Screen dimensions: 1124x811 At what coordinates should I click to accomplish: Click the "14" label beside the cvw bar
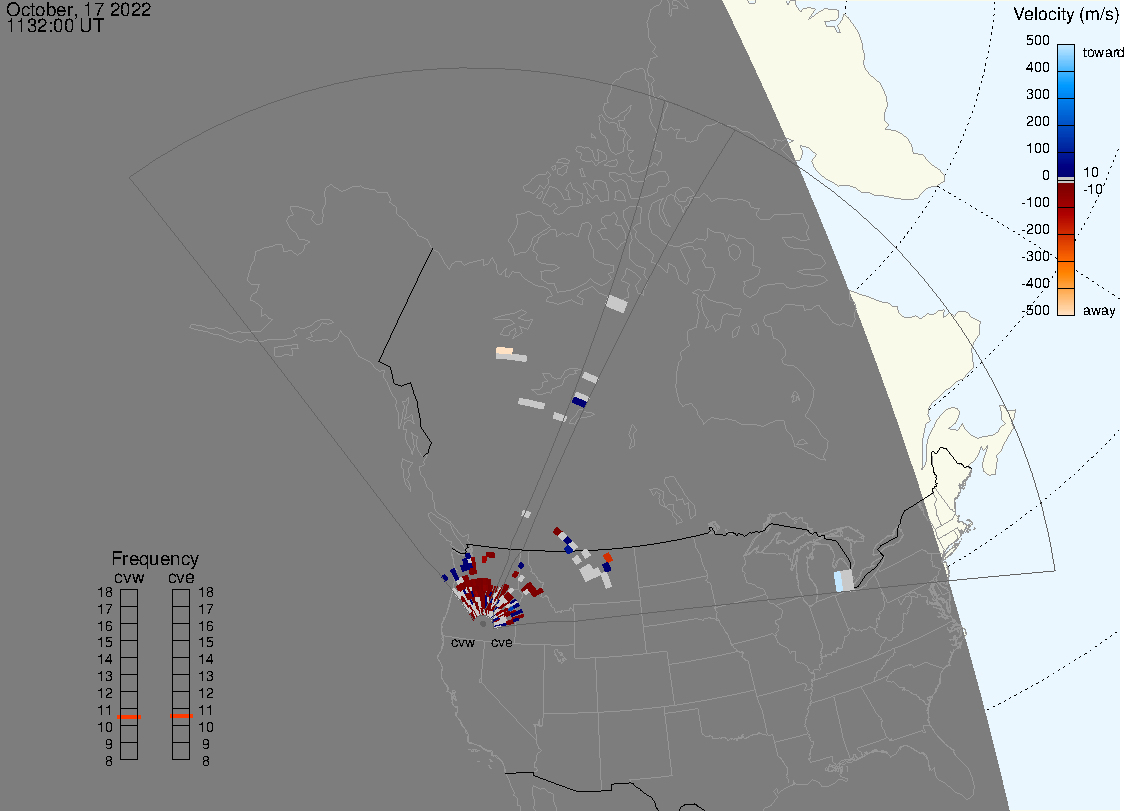click(105, 660)
